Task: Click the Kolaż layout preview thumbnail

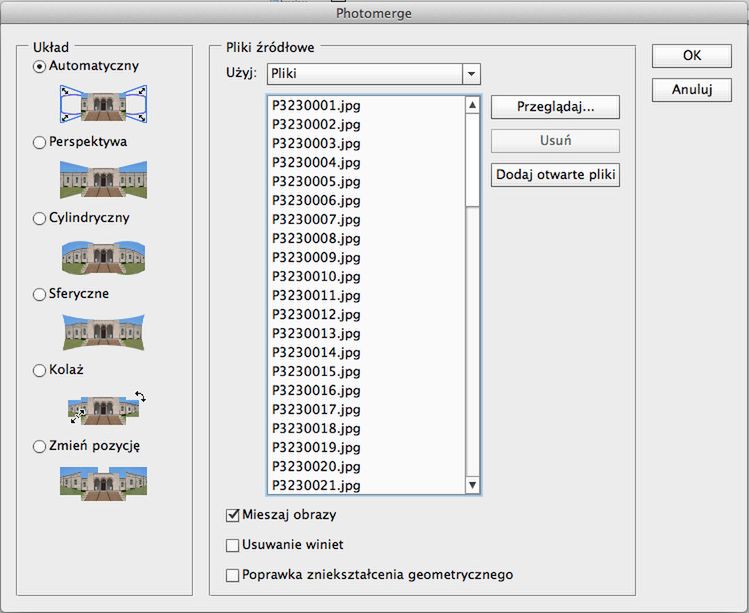Action: 106,409
